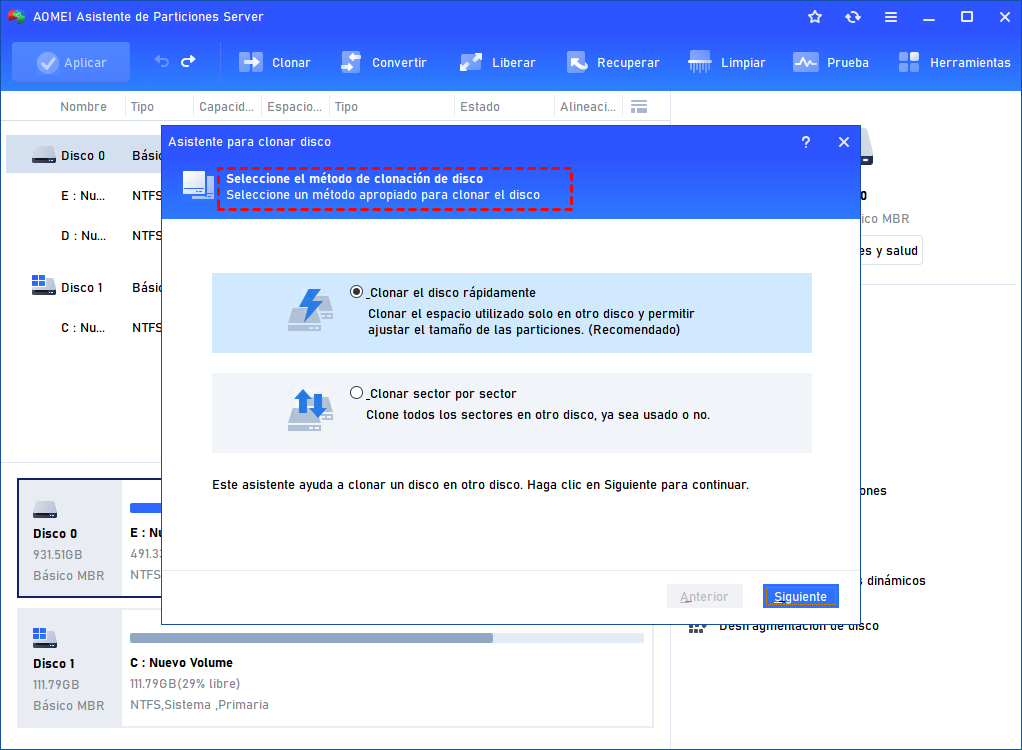1022x750 pixels.
Task: Maximize the AOMEI window
Action: (967, 17)
